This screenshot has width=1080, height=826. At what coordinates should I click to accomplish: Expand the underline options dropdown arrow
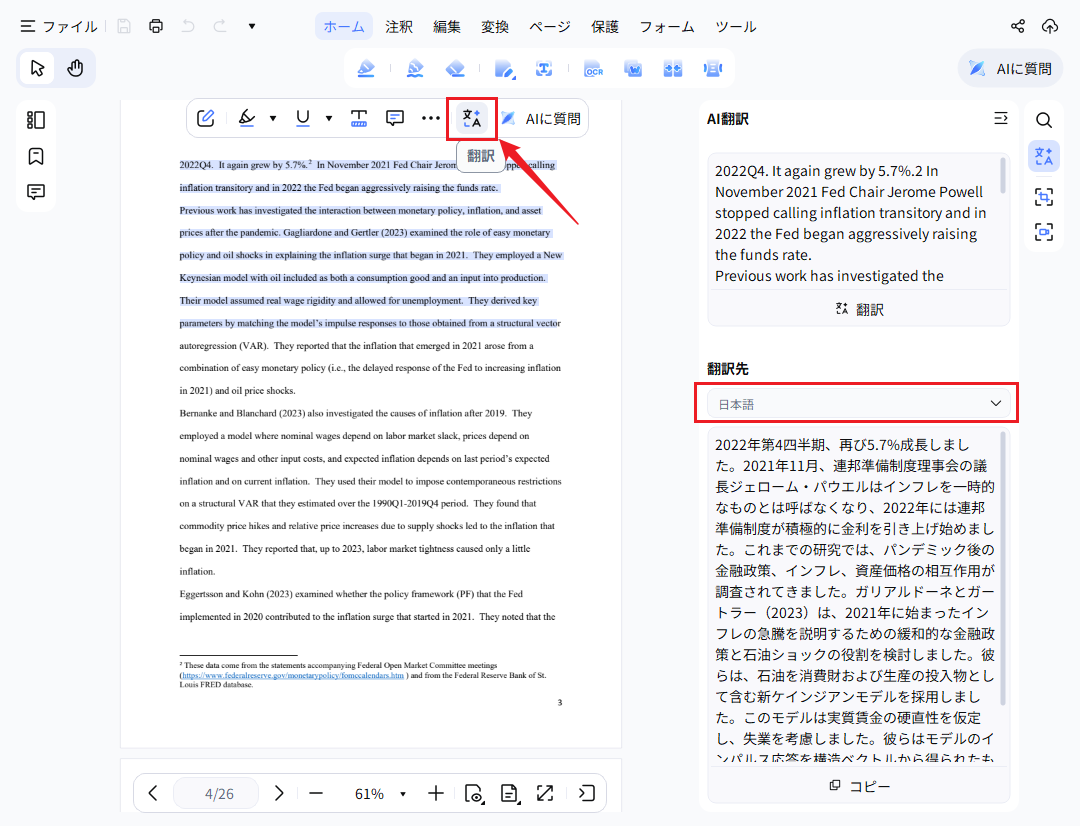(x=329, y=118)
